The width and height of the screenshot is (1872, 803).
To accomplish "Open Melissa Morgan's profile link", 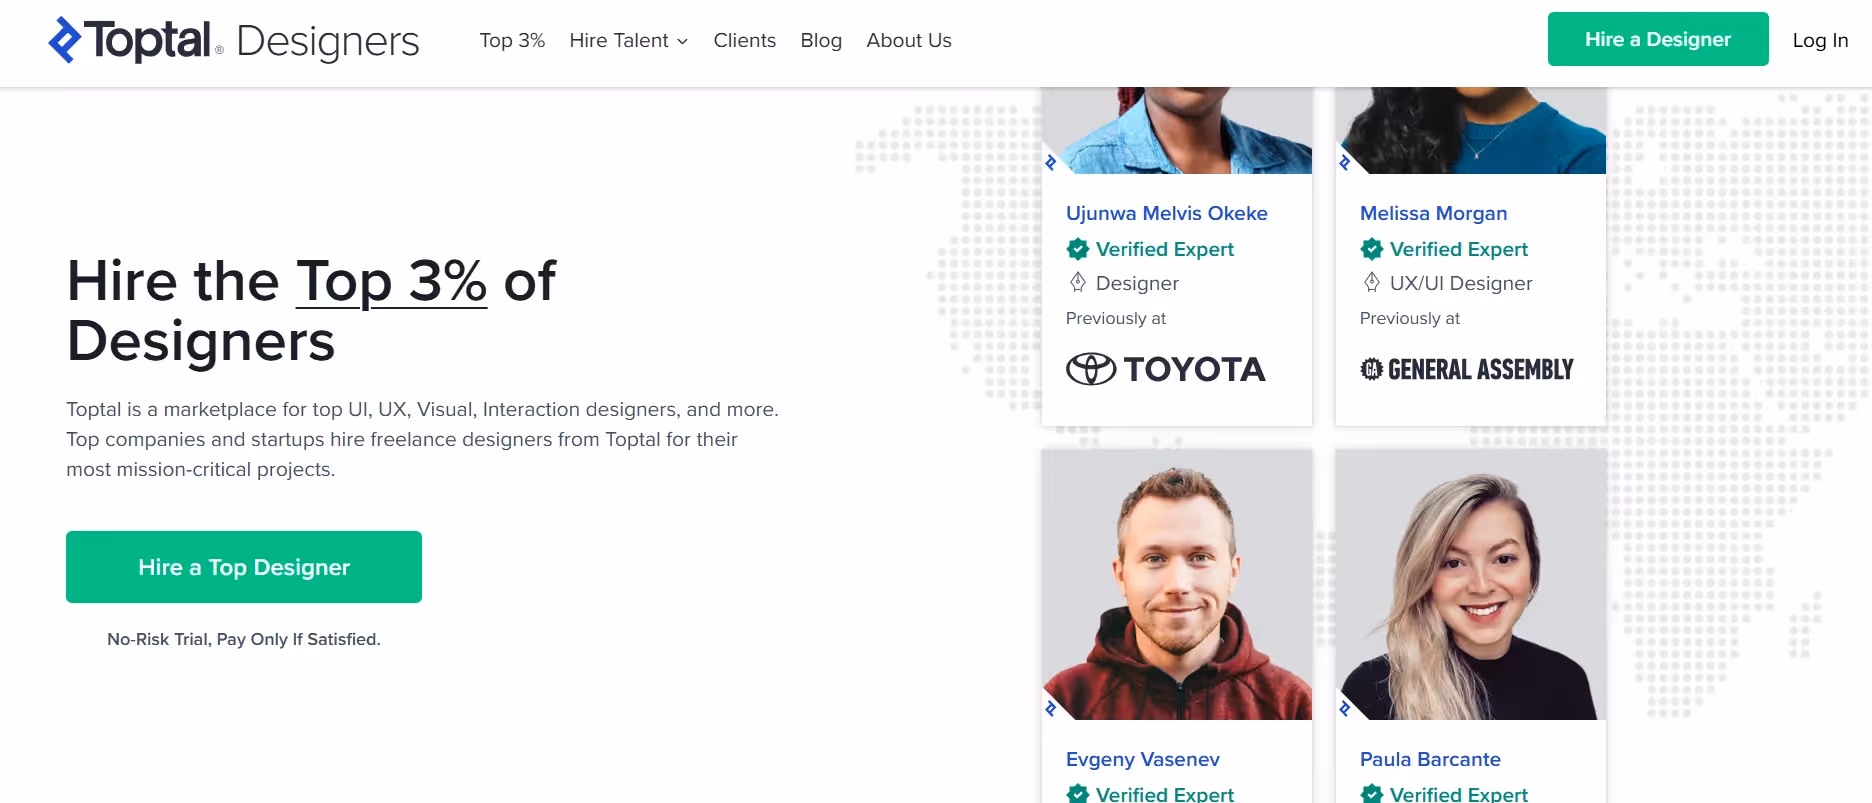I will point(1434,213).
